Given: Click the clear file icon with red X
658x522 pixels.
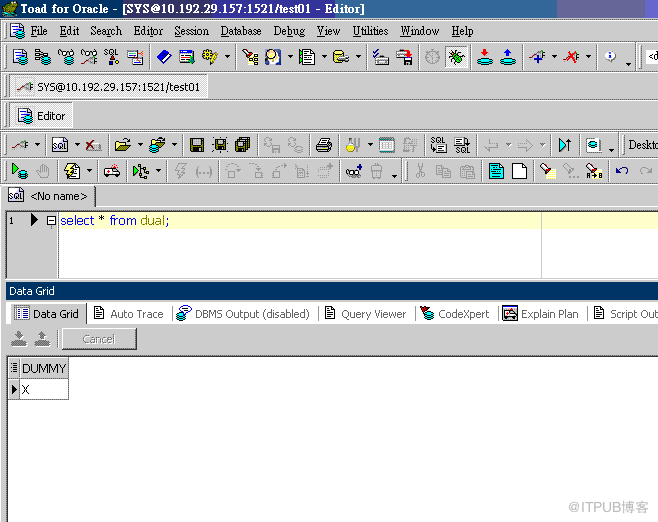Looking at the screenshot, I should pyautogui.click(x=93, y=145).
